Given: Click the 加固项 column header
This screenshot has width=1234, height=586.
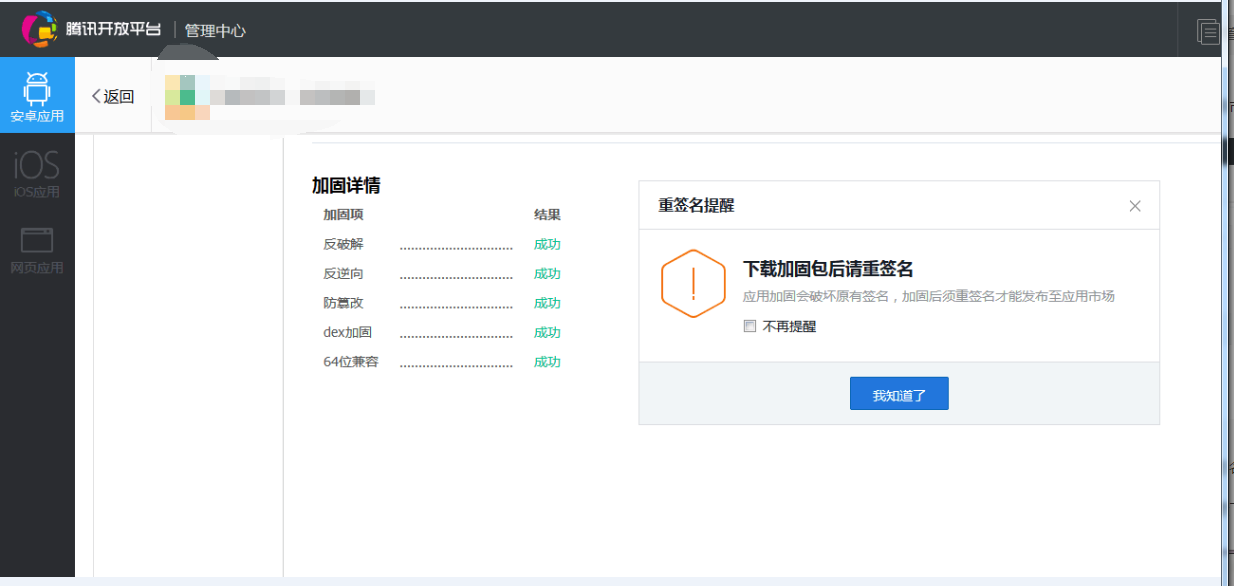Looking at the screenshot, I should [343, 215].
